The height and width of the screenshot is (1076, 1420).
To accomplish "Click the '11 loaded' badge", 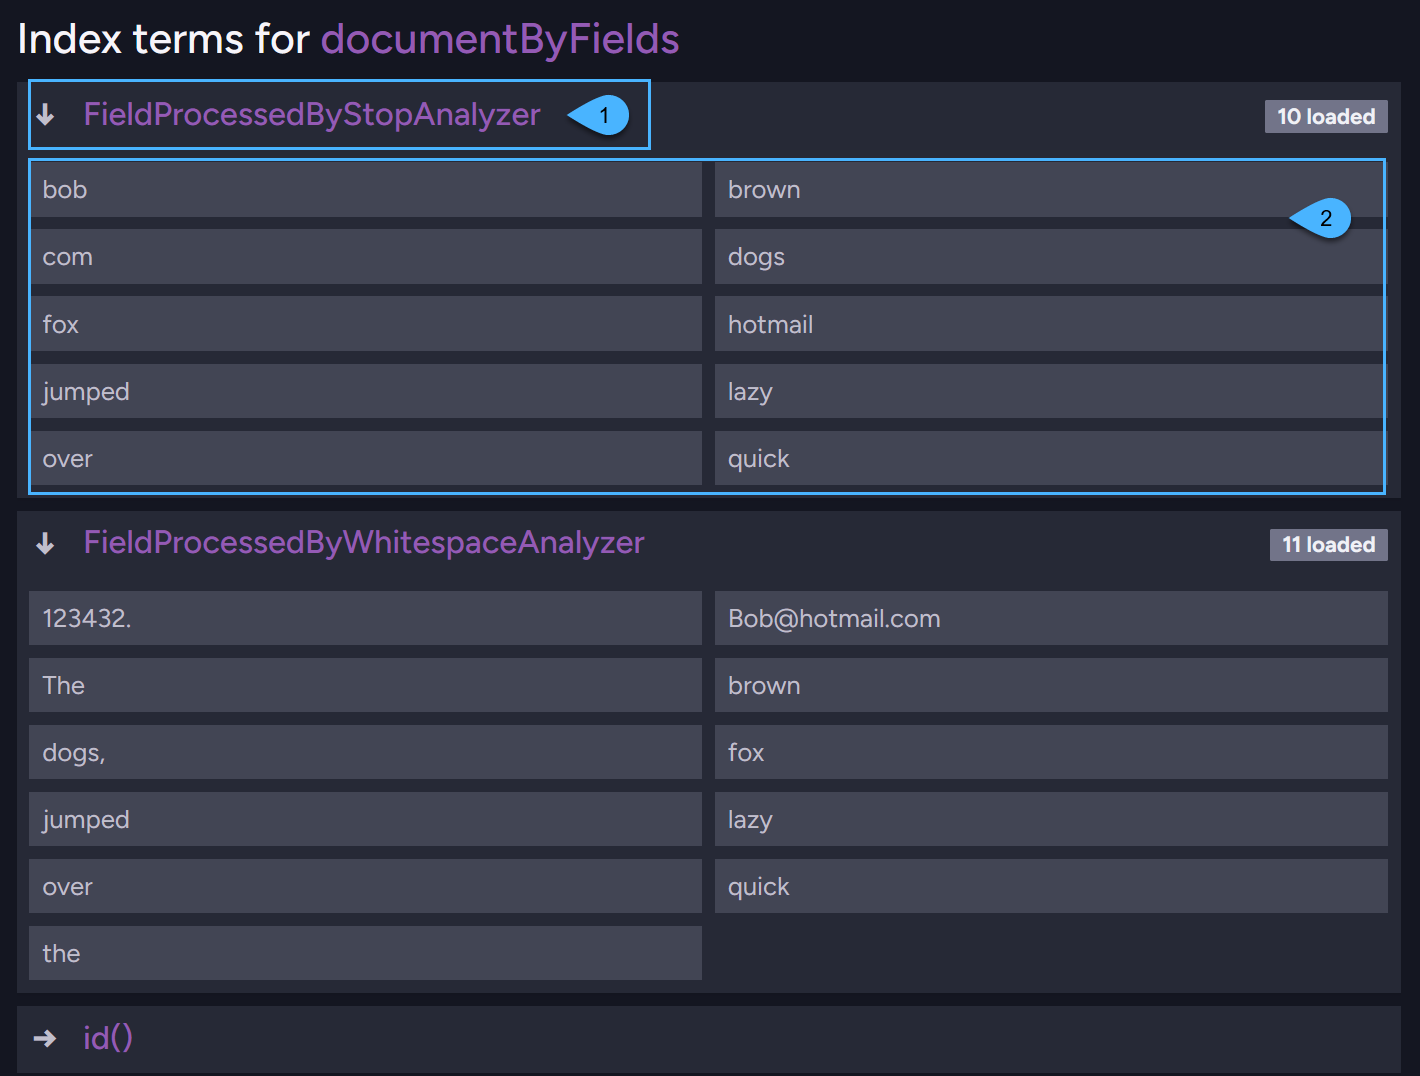I will (1329, 545).
